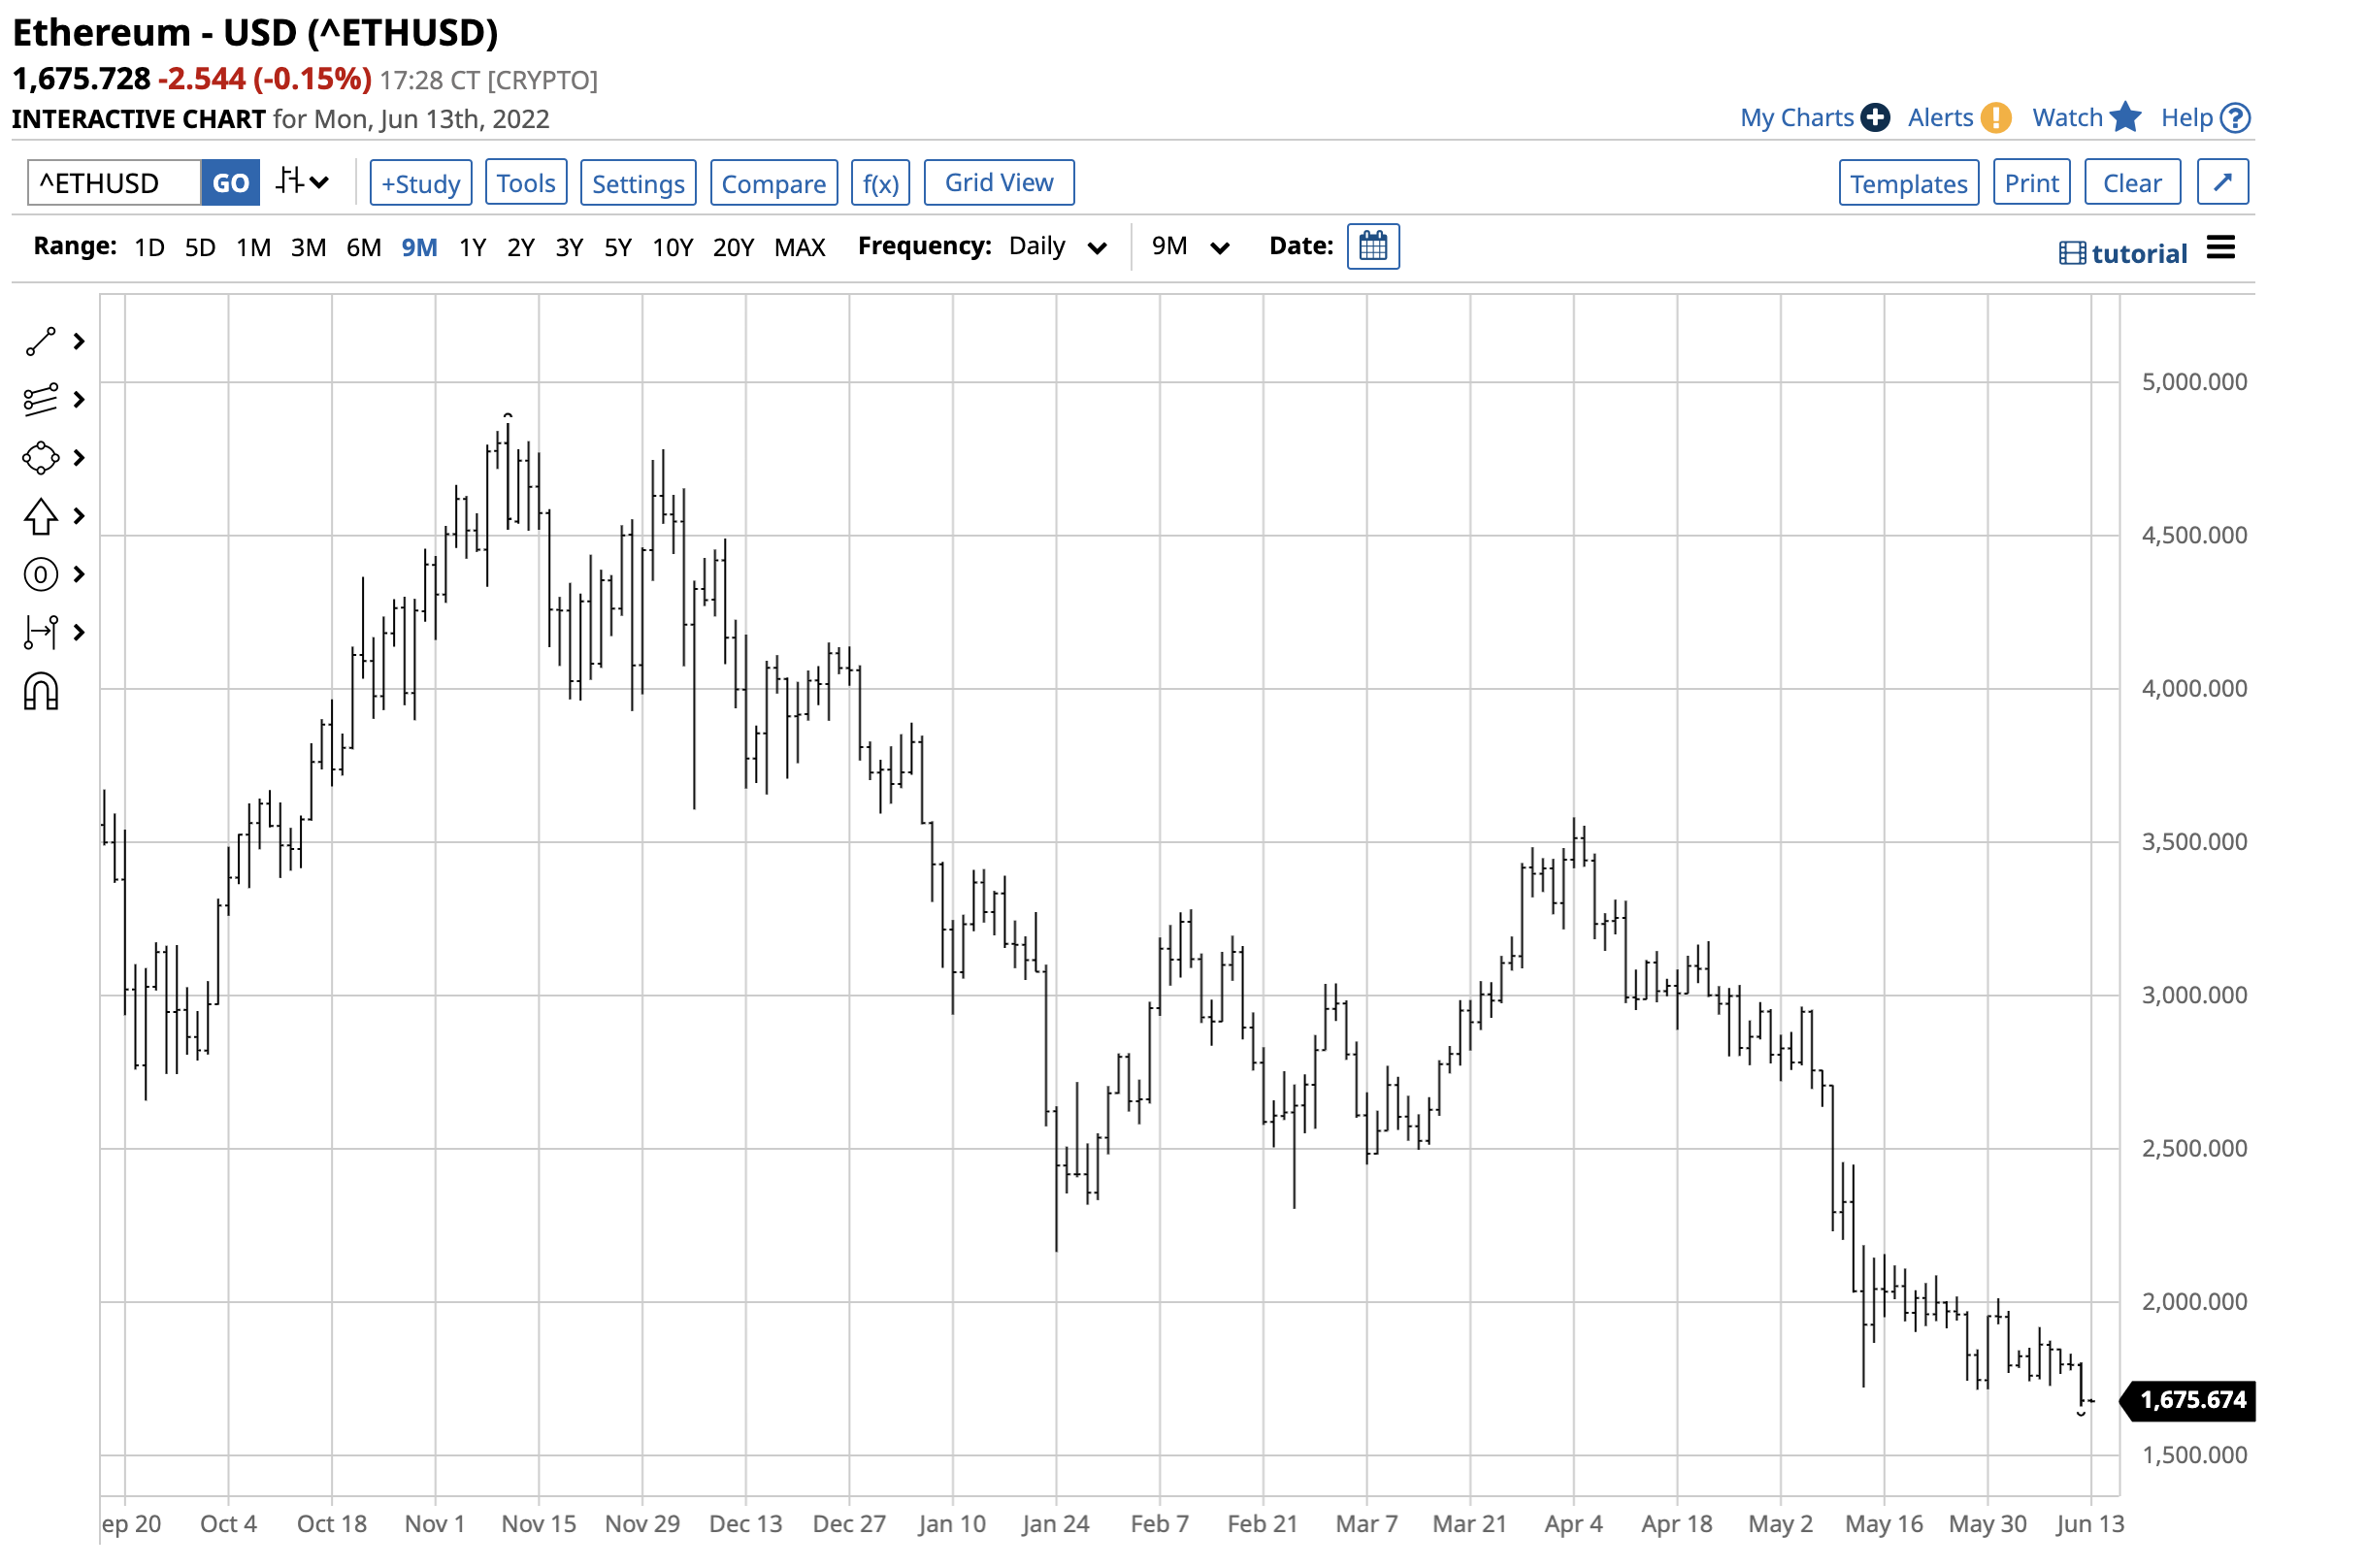
Task: Select the up arrow marker tool
Action: [x=40, y=516]
